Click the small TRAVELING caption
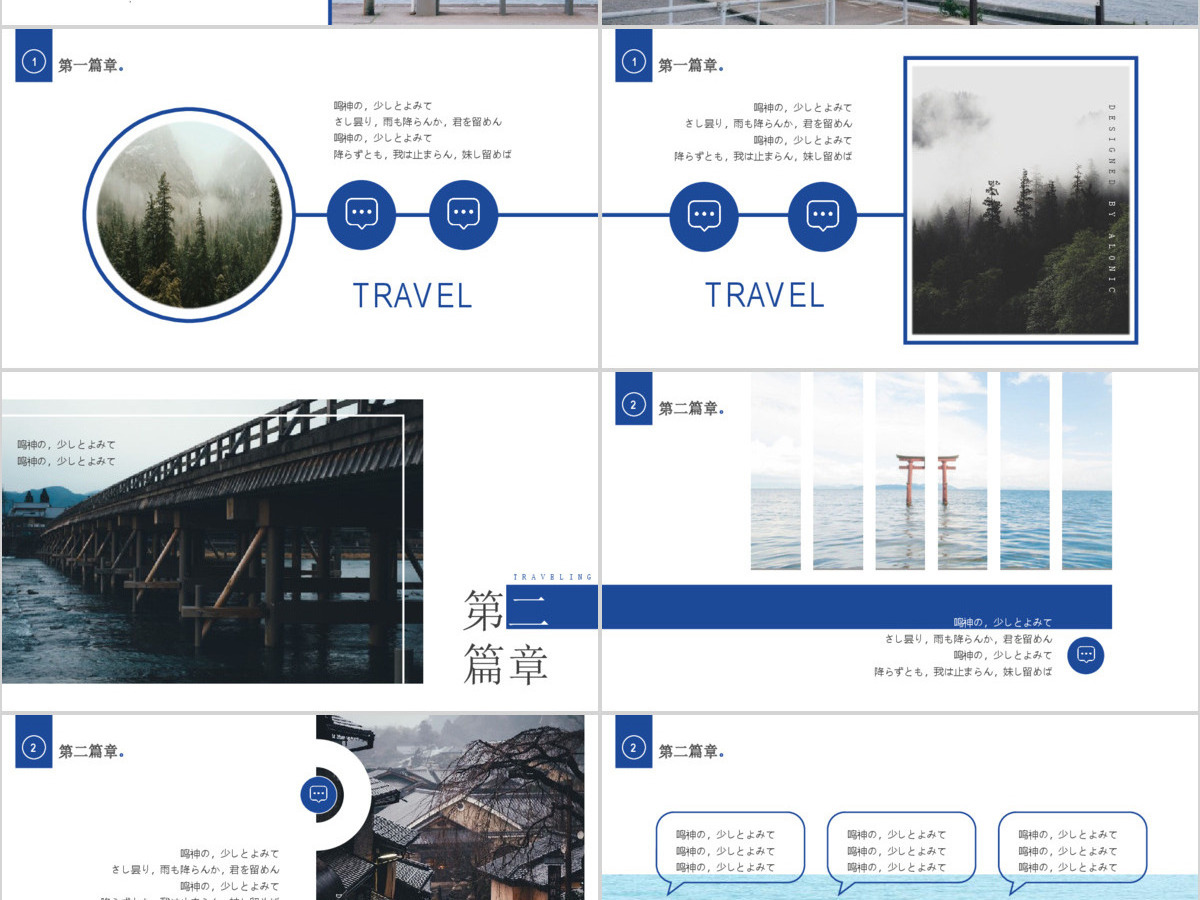 pos(553,577)
